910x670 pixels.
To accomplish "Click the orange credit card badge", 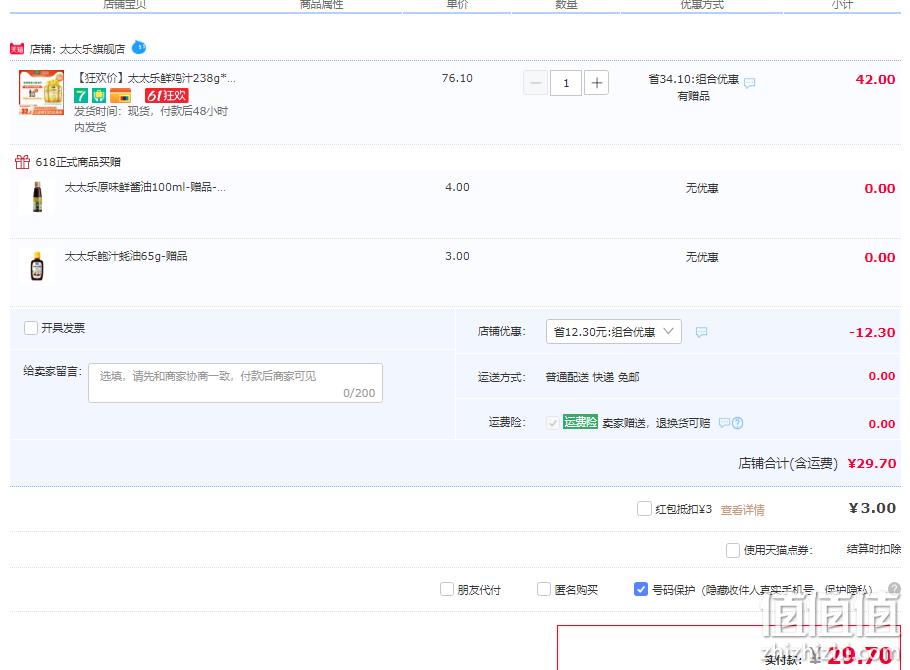I will pos(121,95).
